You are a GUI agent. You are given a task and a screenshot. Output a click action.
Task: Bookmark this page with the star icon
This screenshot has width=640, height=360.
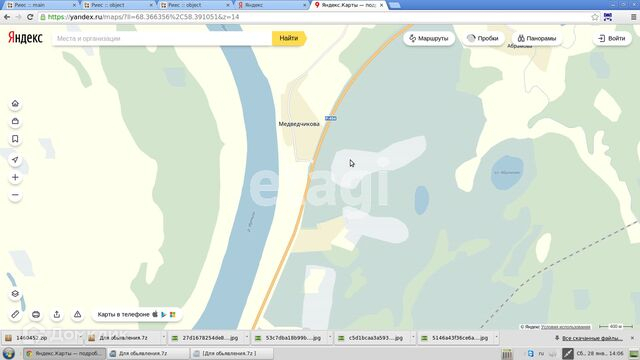click(x=595, y=17)
